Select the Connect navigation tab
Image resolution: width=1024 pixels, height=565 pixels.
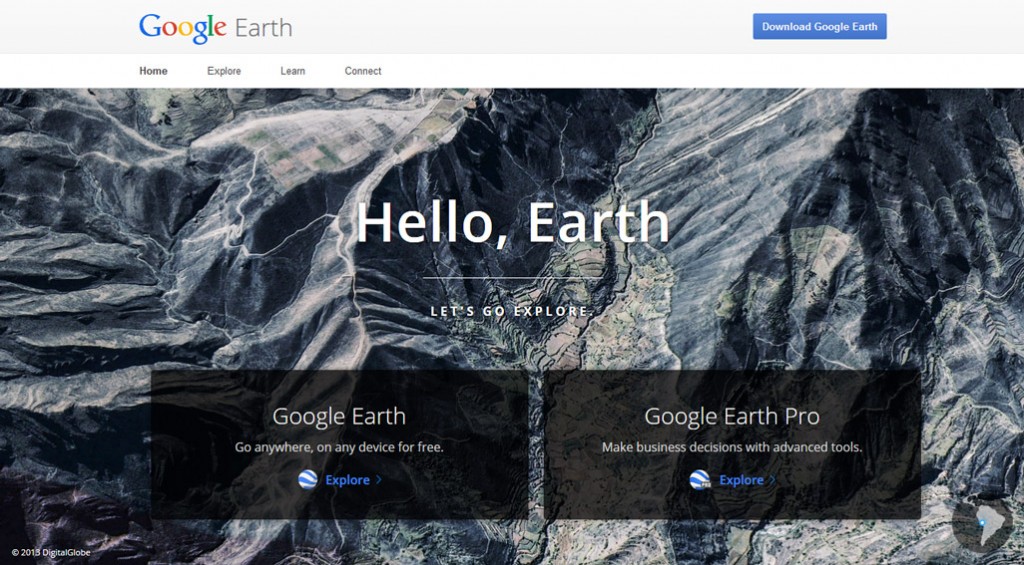coord(363,71)
